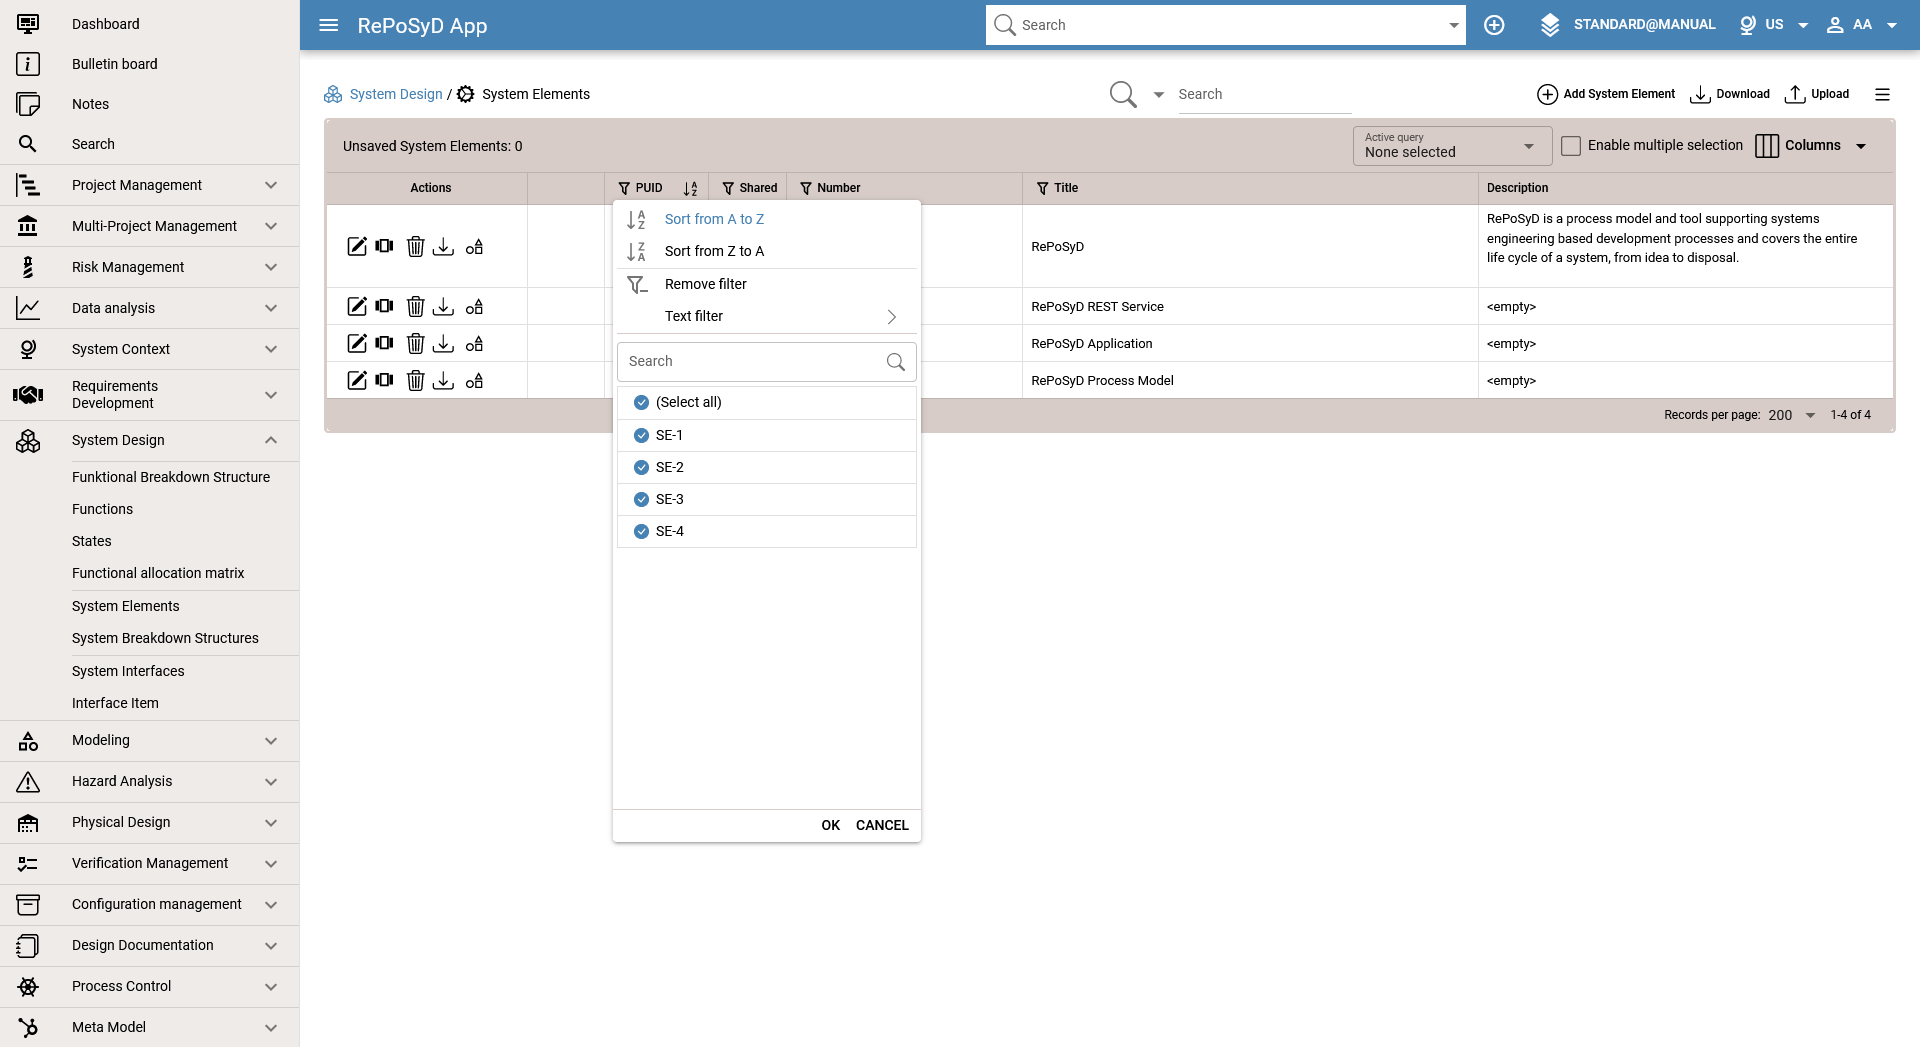Click the top bar global Search field
1920x1047 pixels.
click(1226, 25)
